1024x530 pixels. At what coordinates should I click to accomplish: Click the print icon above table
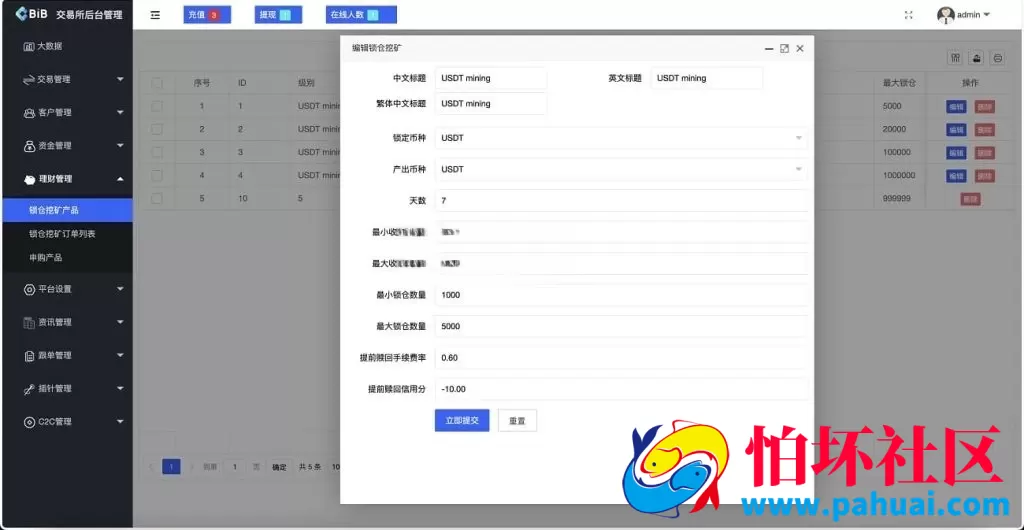point(998,58)
